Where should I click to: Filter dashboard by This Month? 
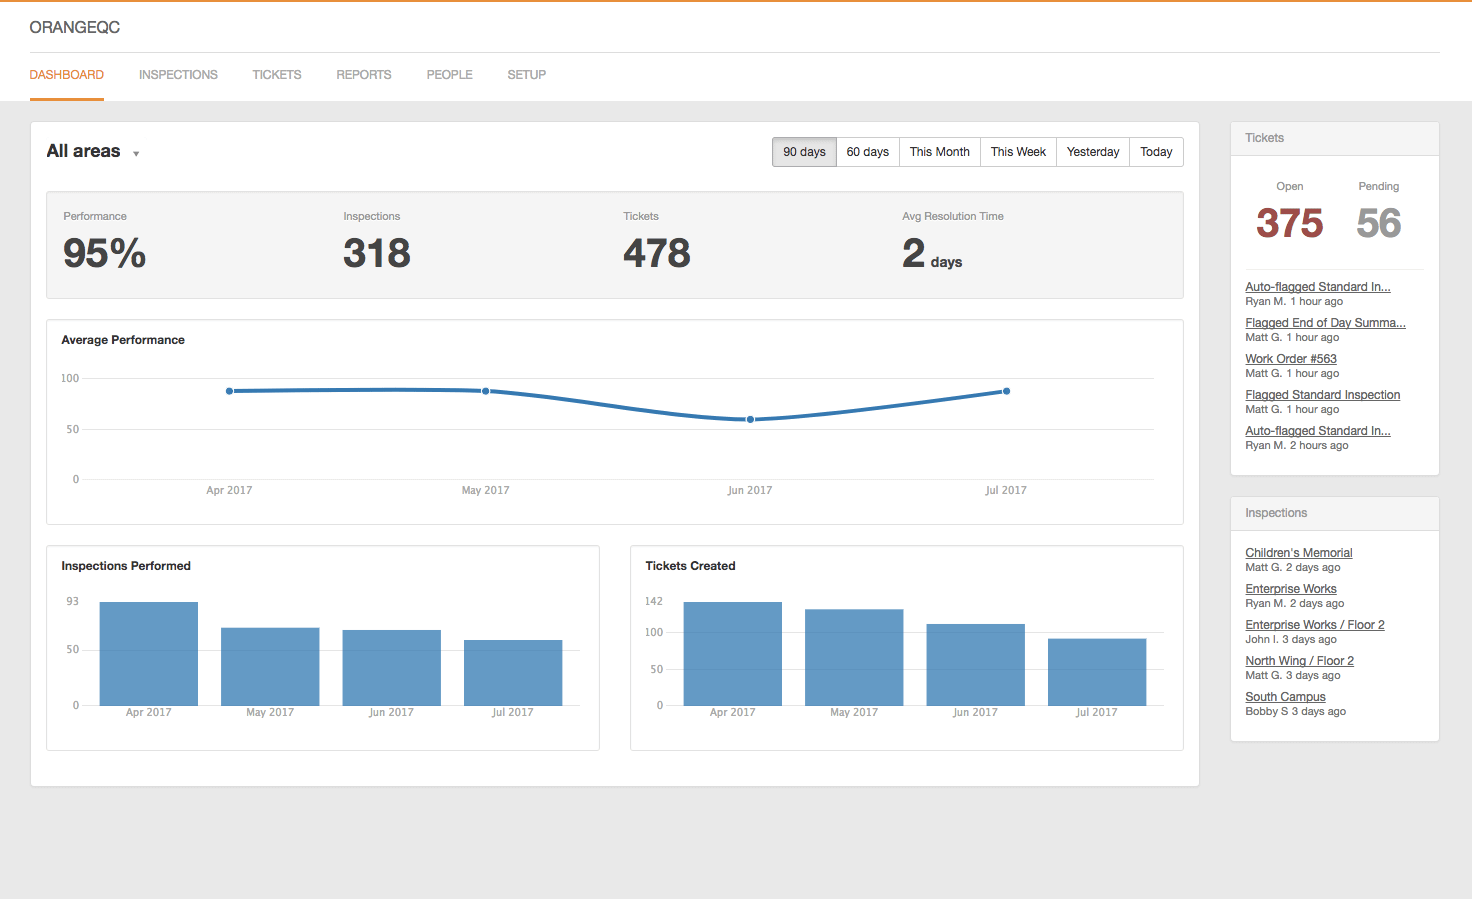[939, 151]
